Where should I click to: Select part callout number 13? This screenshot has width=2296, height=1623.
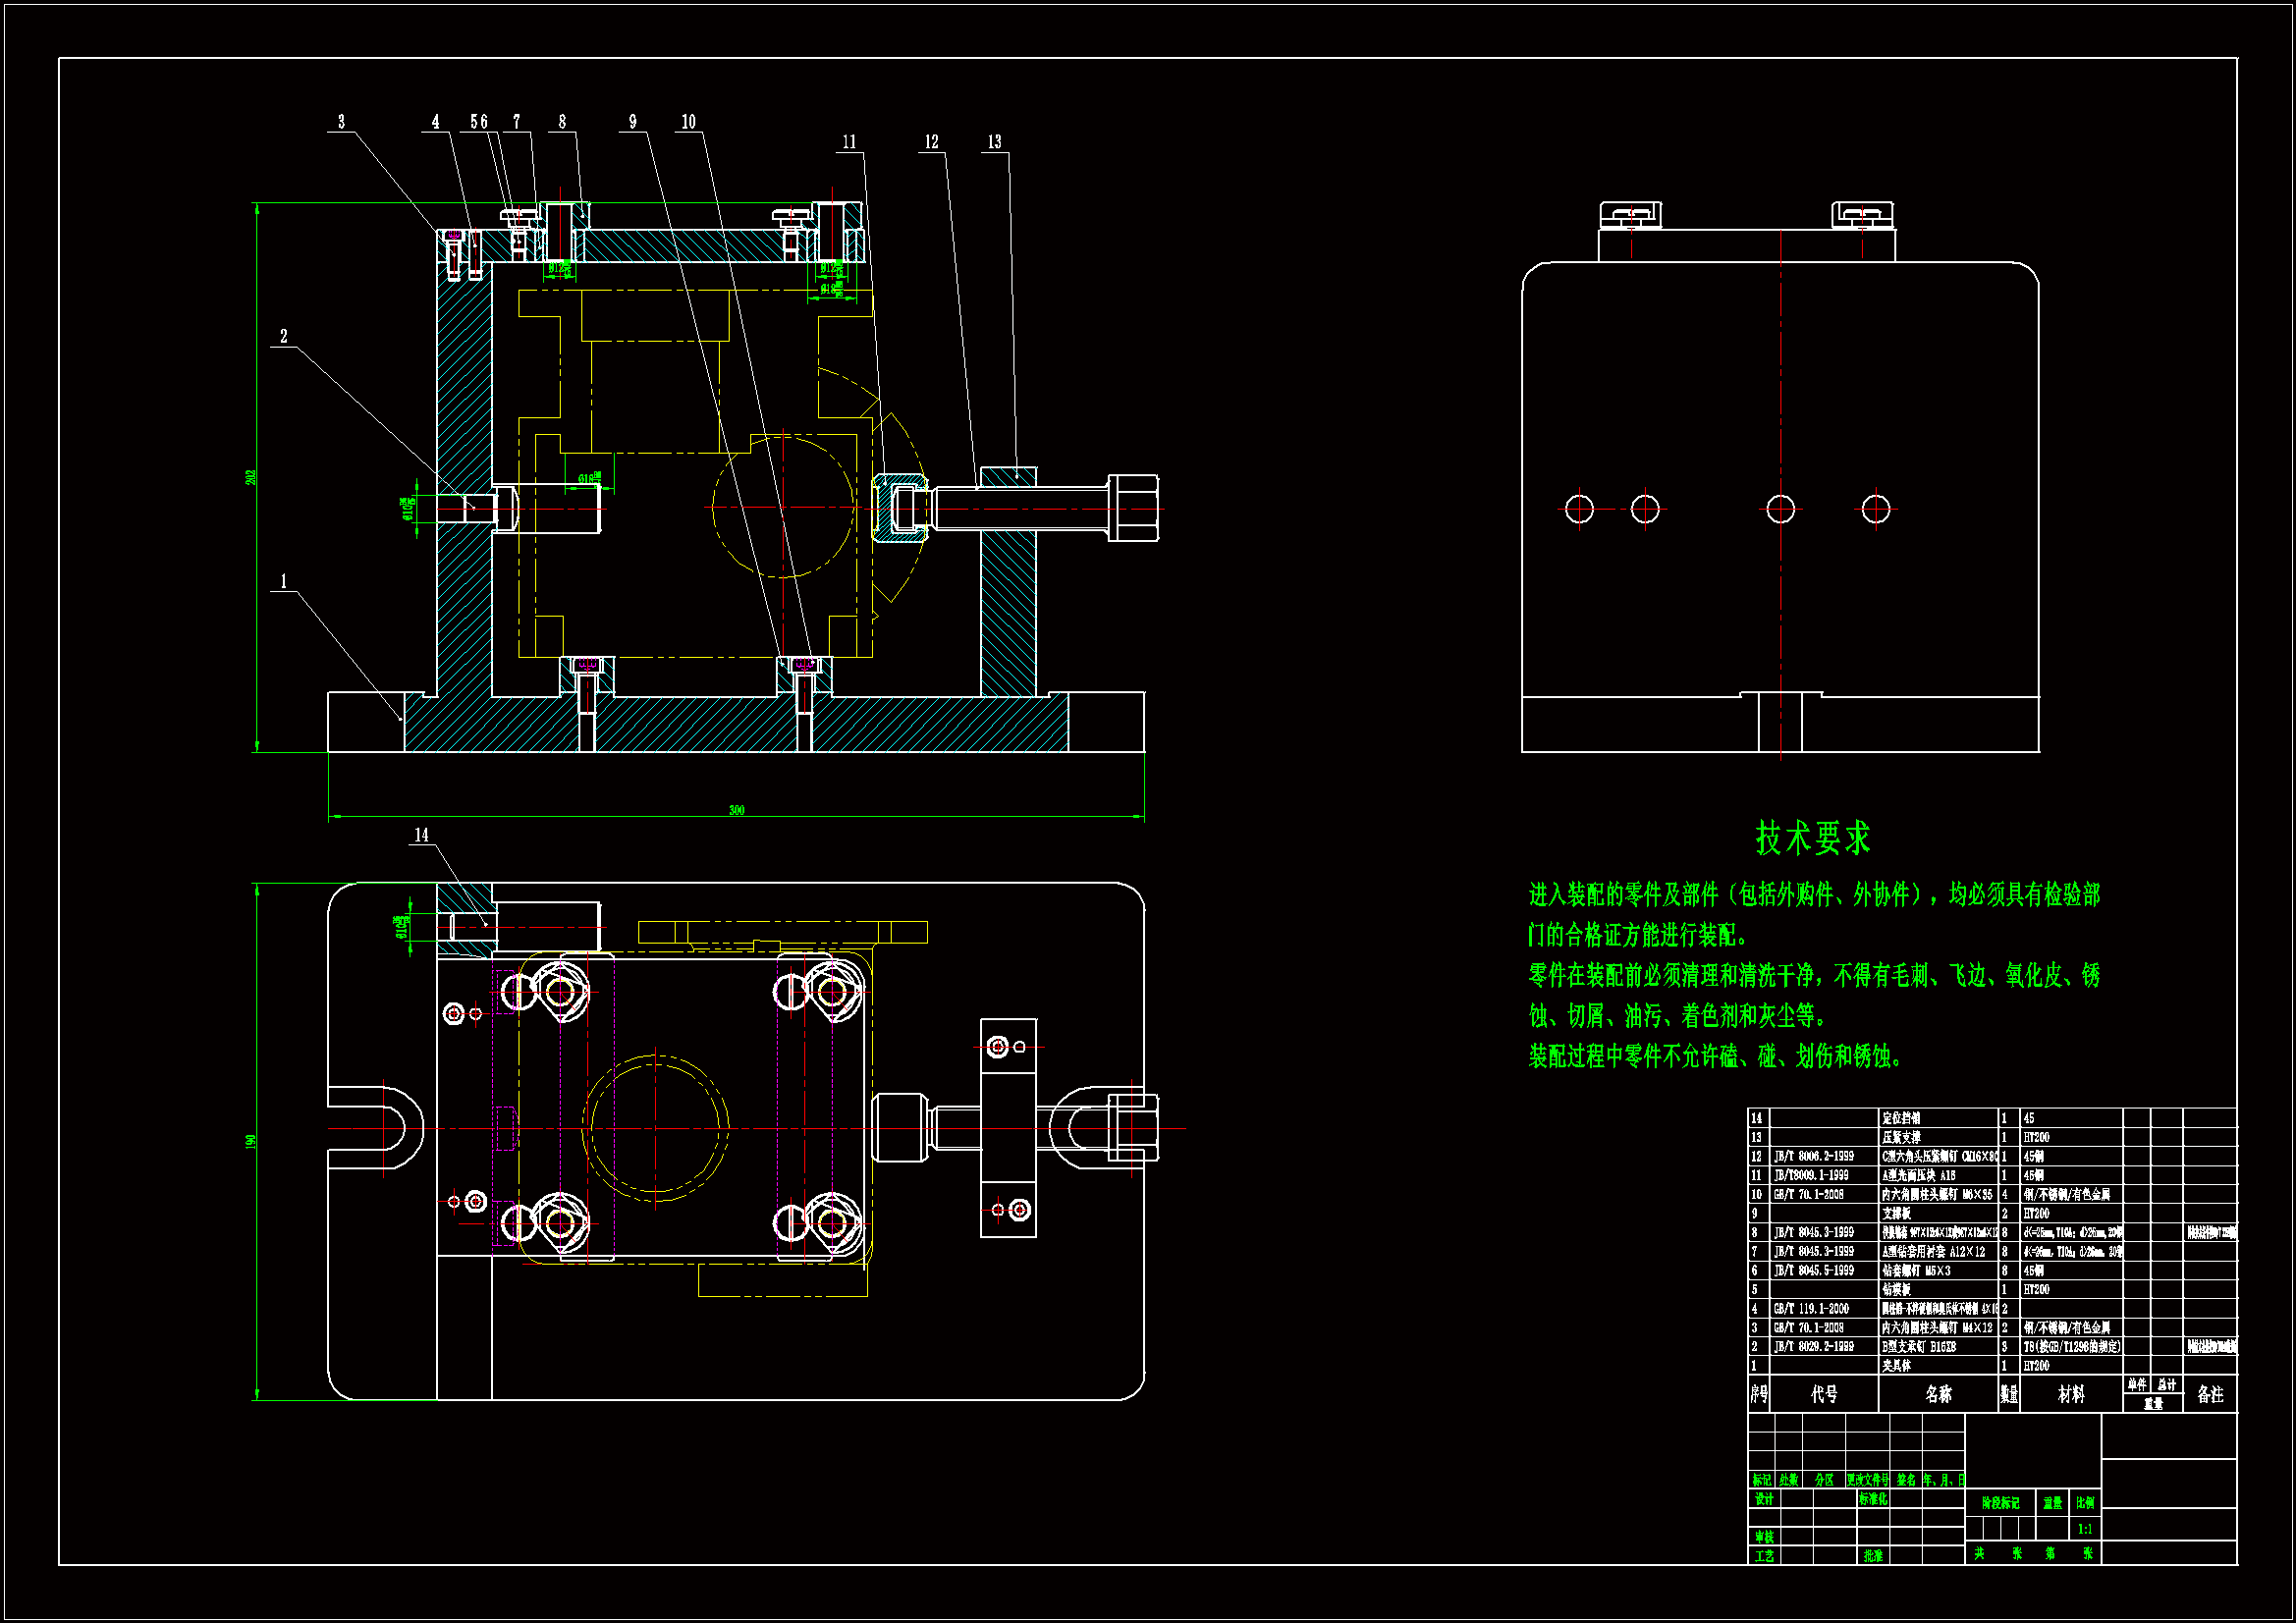coord(994,142)
